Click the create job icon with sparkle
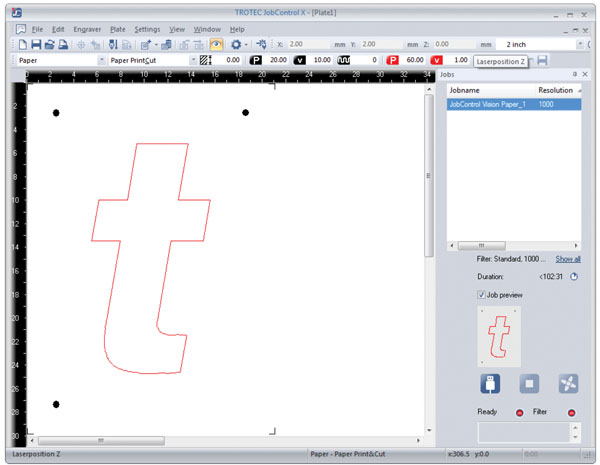This screenshot has height=465, width=600. pyautogui.click(x=145, y=45)
